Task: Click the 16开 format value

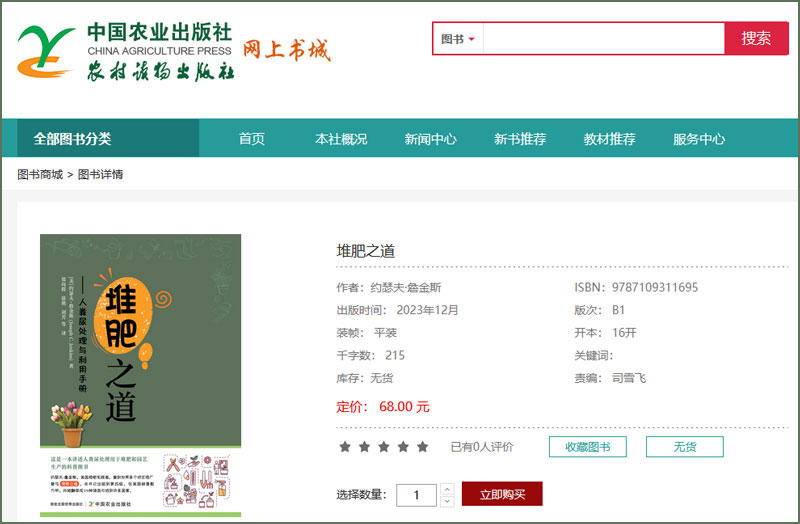Action: click(x=624, y=333)
